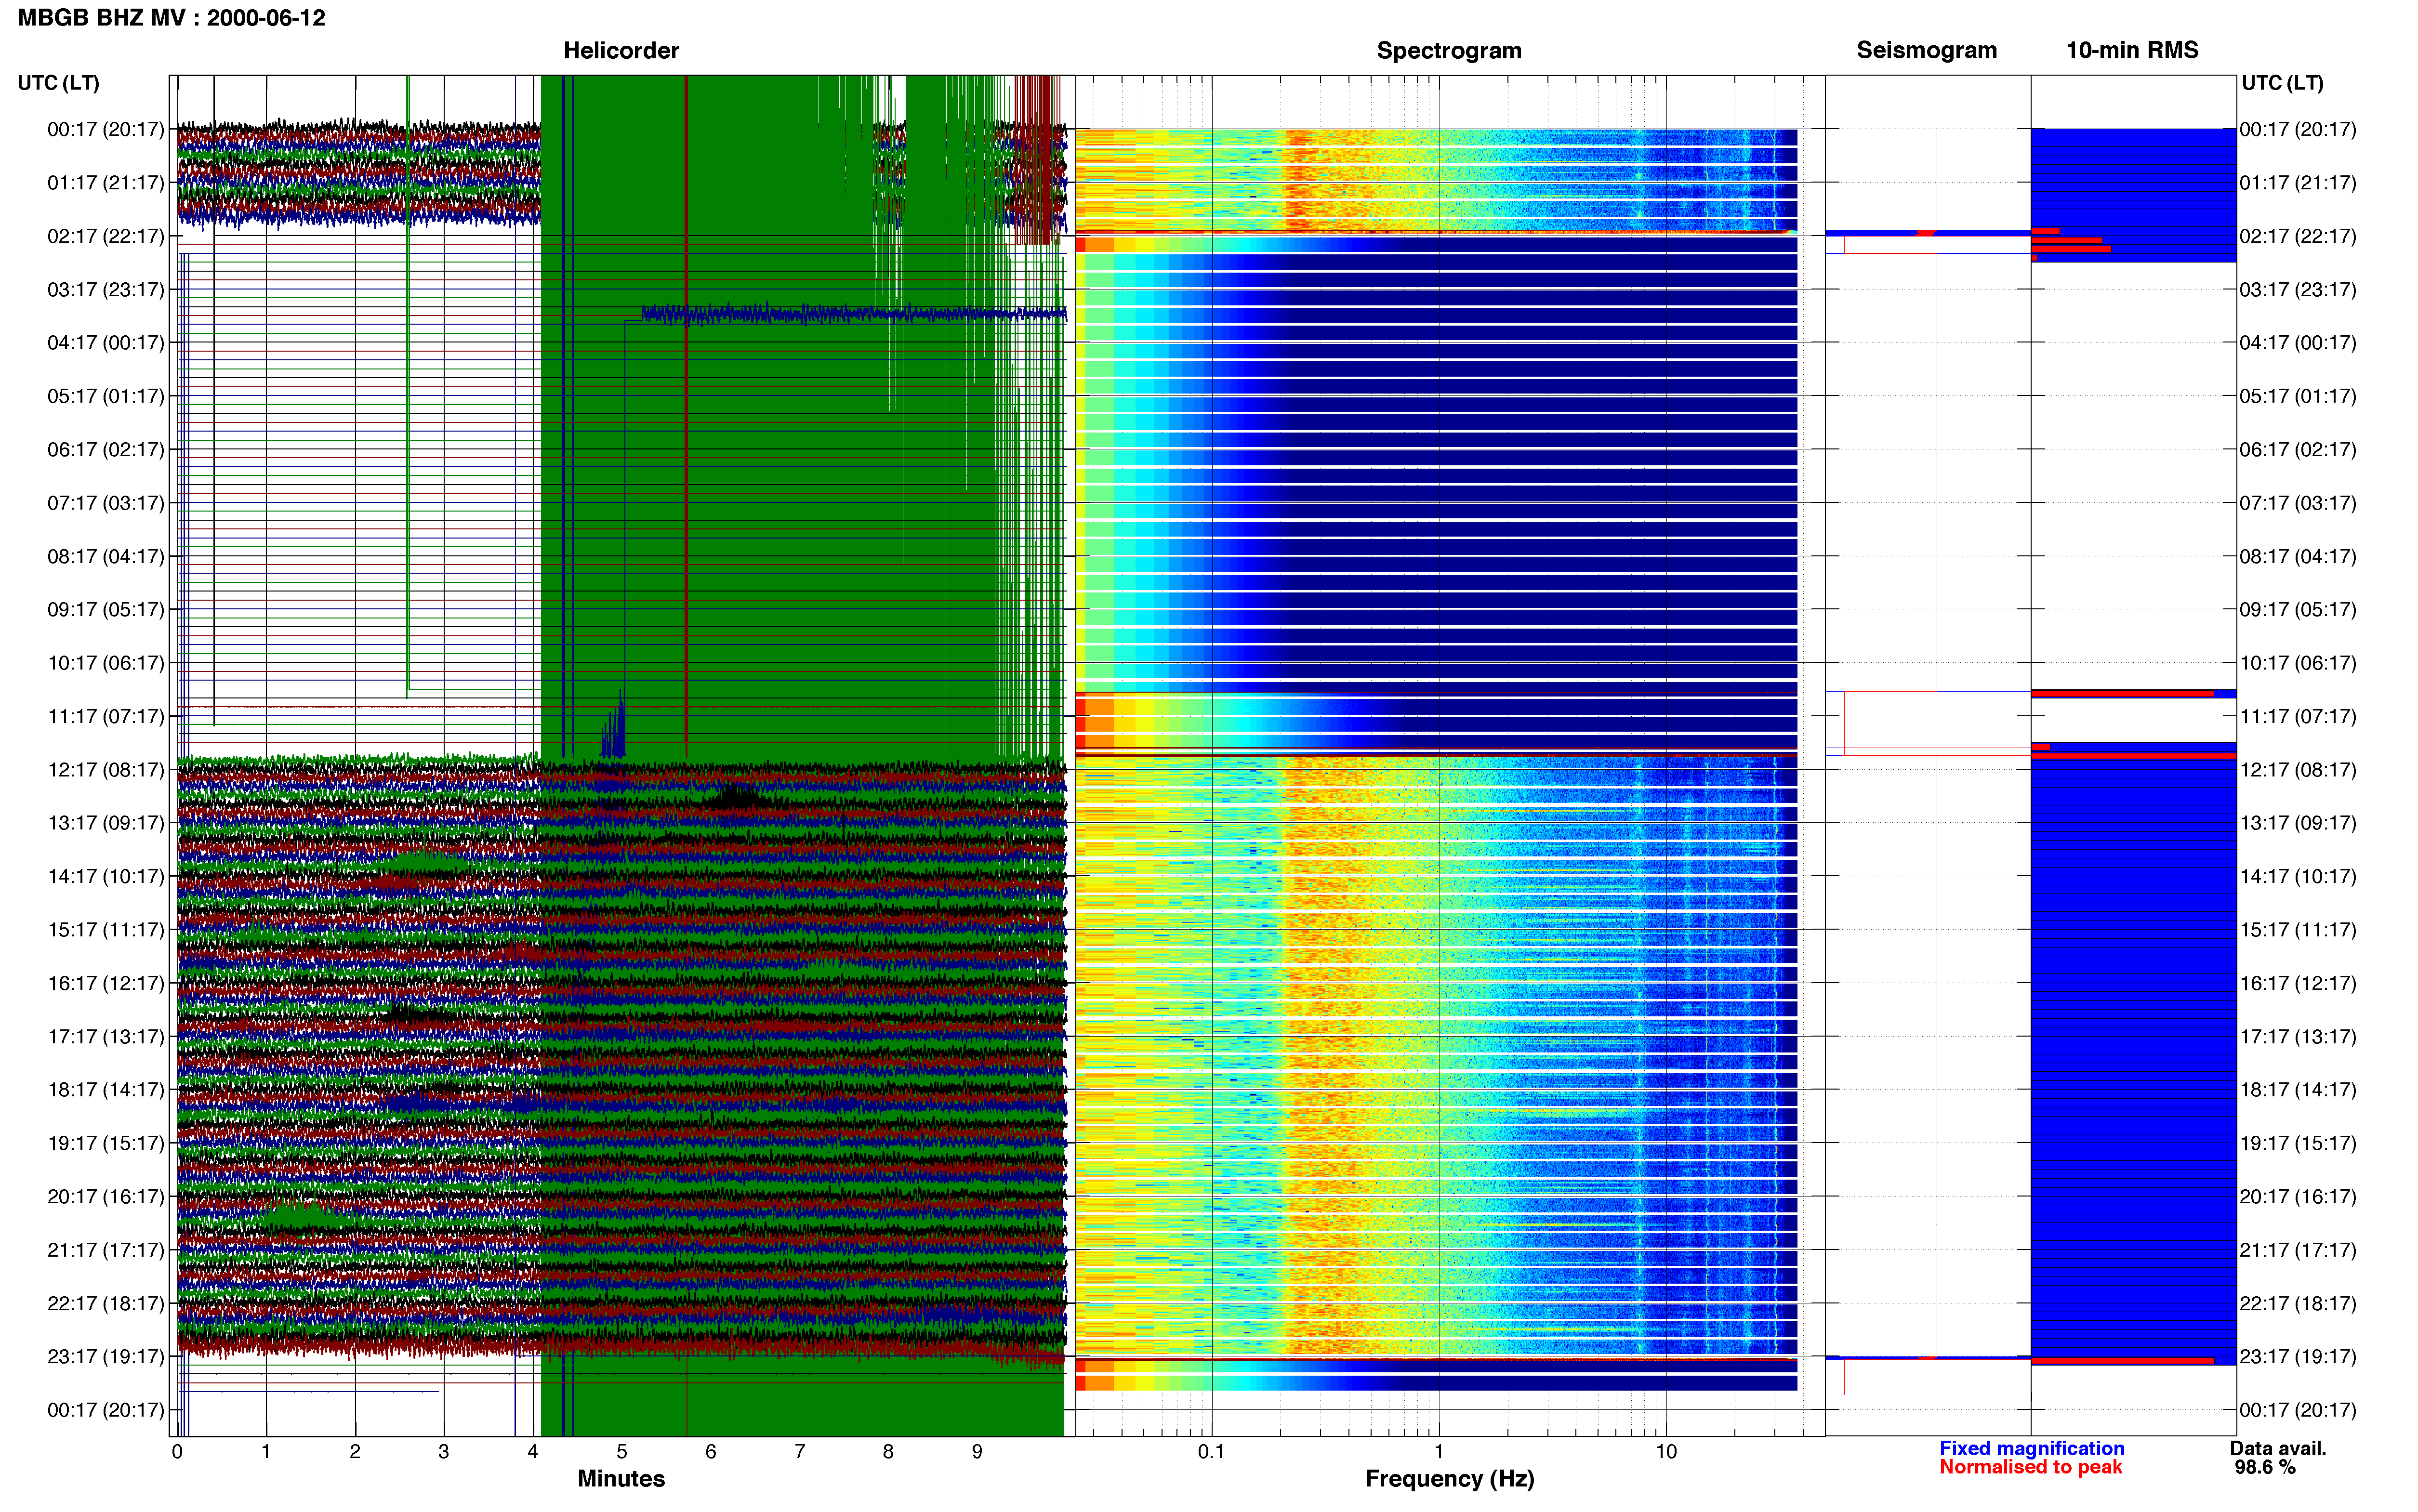Viewport: 2418px width, 1512px height.
Task: Click the helicorder minute tick '5'
Action: (622, 1452)
